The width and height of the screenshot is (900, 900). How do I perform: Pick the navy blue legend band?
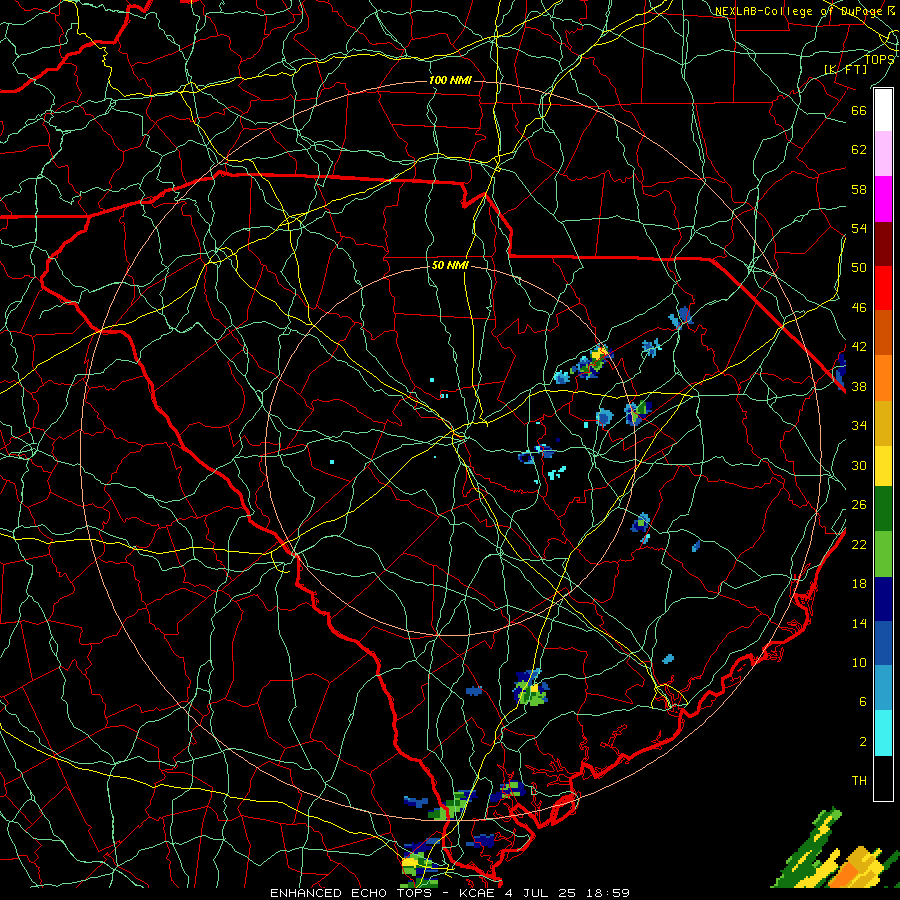(x=883, y=599)
